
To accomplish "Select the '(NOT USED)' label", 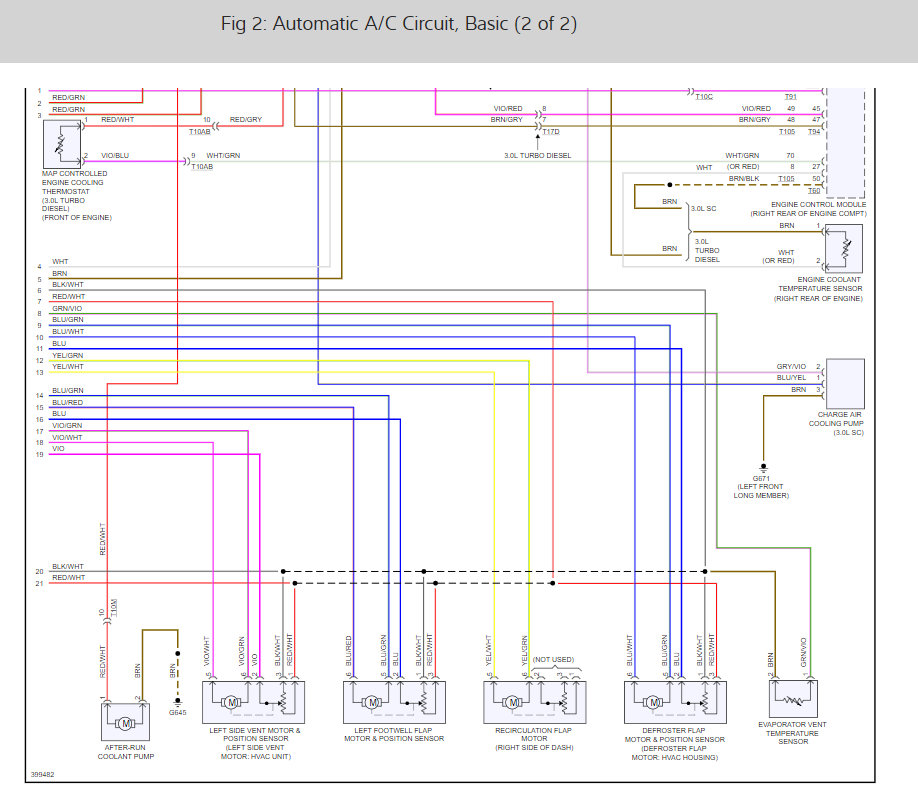I will click(x=553, y=660).
